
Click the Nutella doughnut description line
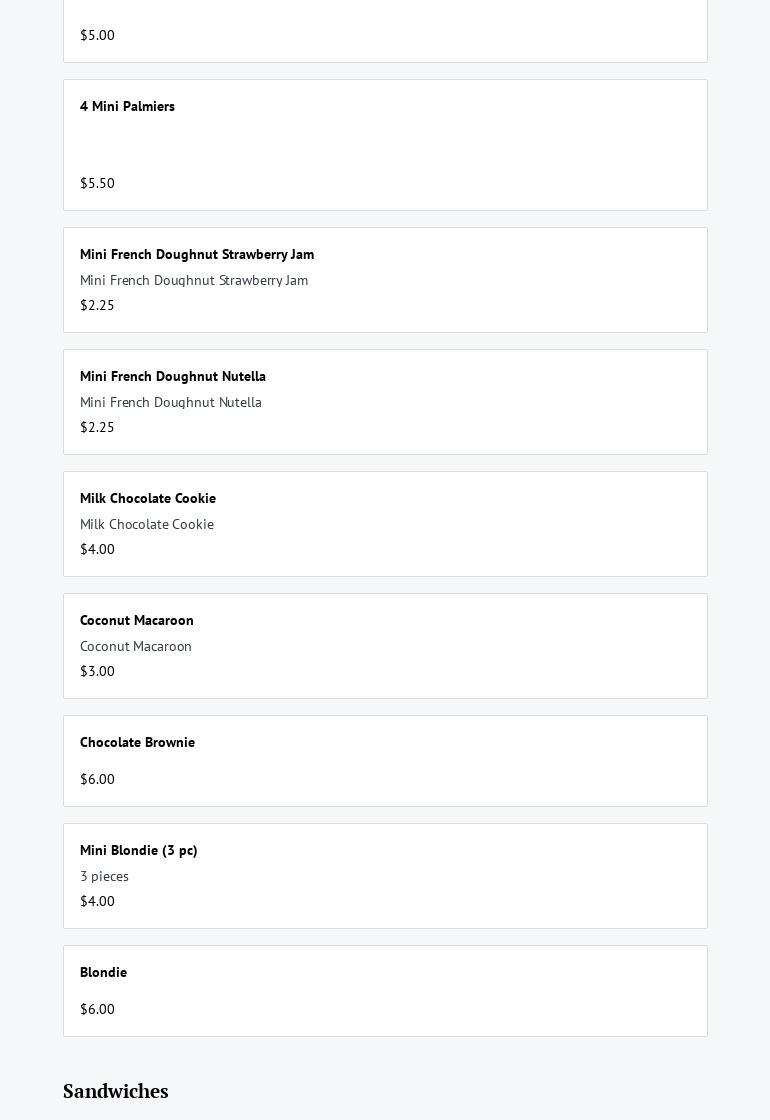tap(171, 403)
